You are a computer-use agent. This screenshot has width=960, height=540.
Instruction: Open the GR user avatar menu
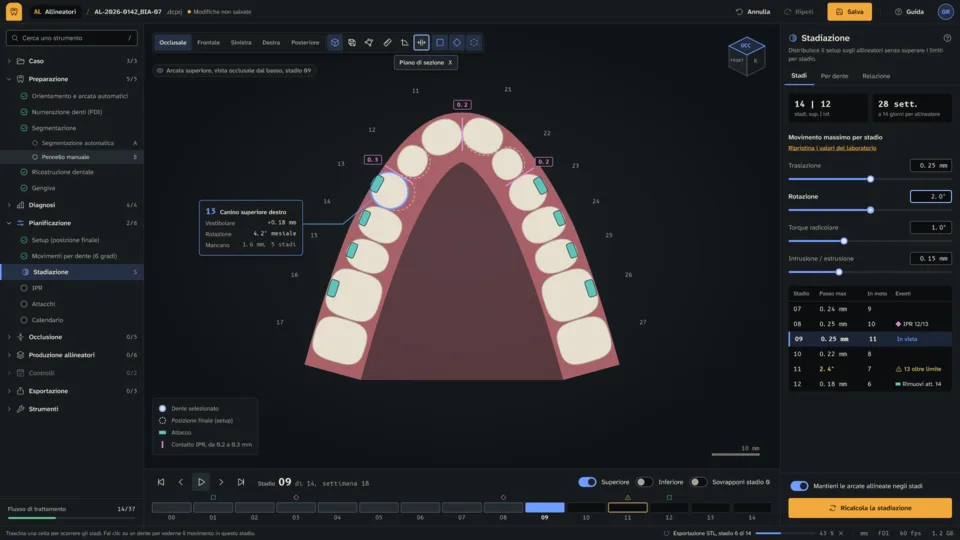pos(945,12)
